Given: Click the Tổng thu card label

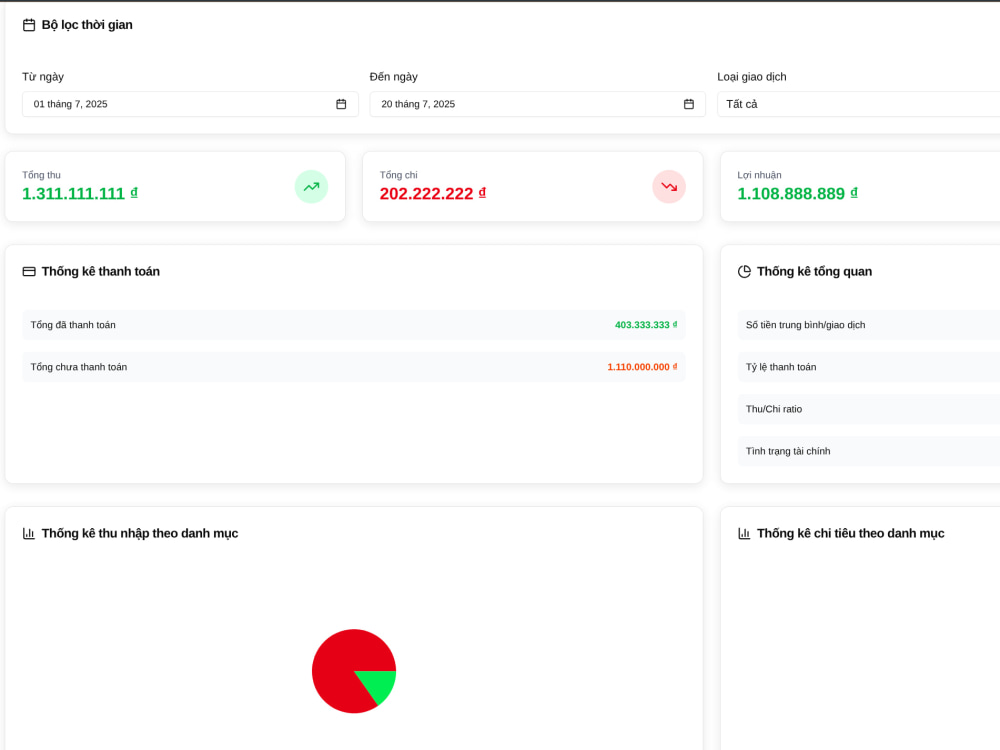Looking at the screenshot, I should [41, 175].
